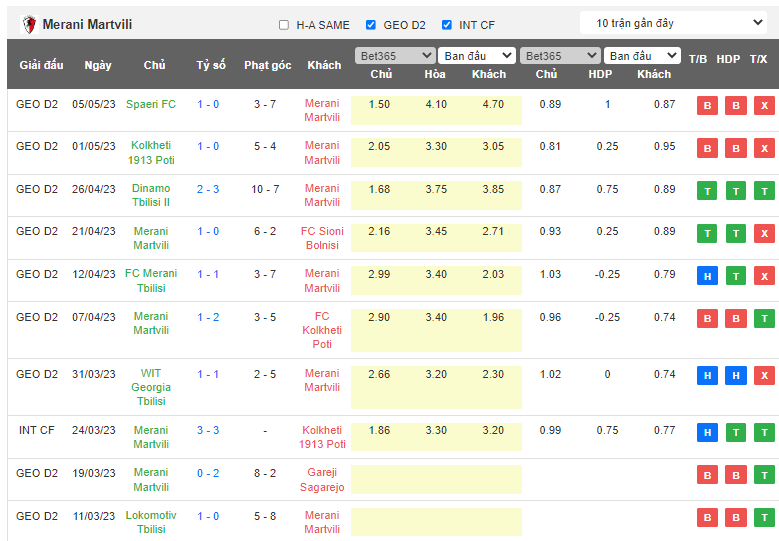Open FC Sioni Bolnisi away team link
779x541 pixels.
click(x=322, y=238)
